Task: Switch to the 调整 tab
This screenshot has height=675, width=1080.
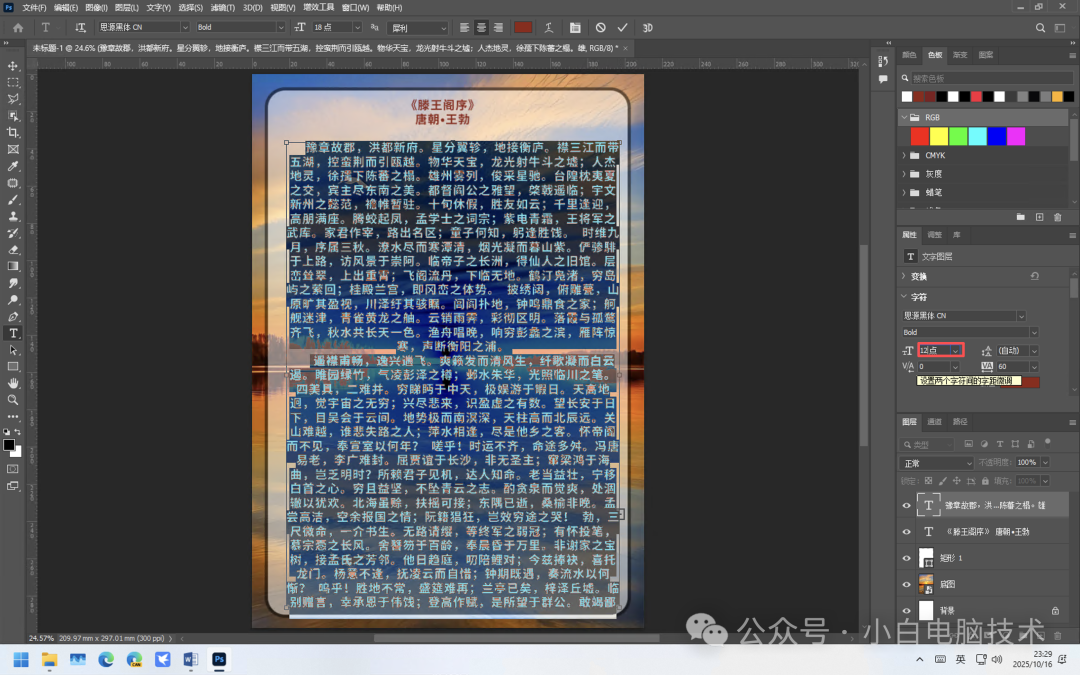Action: point(935,235)
